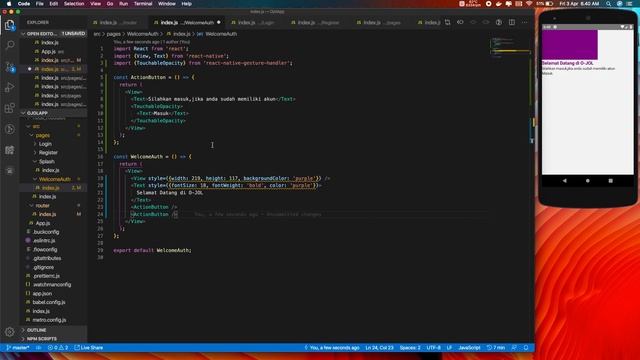
Task: Open errors and warnings count in status bar
Action: [58, 348]
